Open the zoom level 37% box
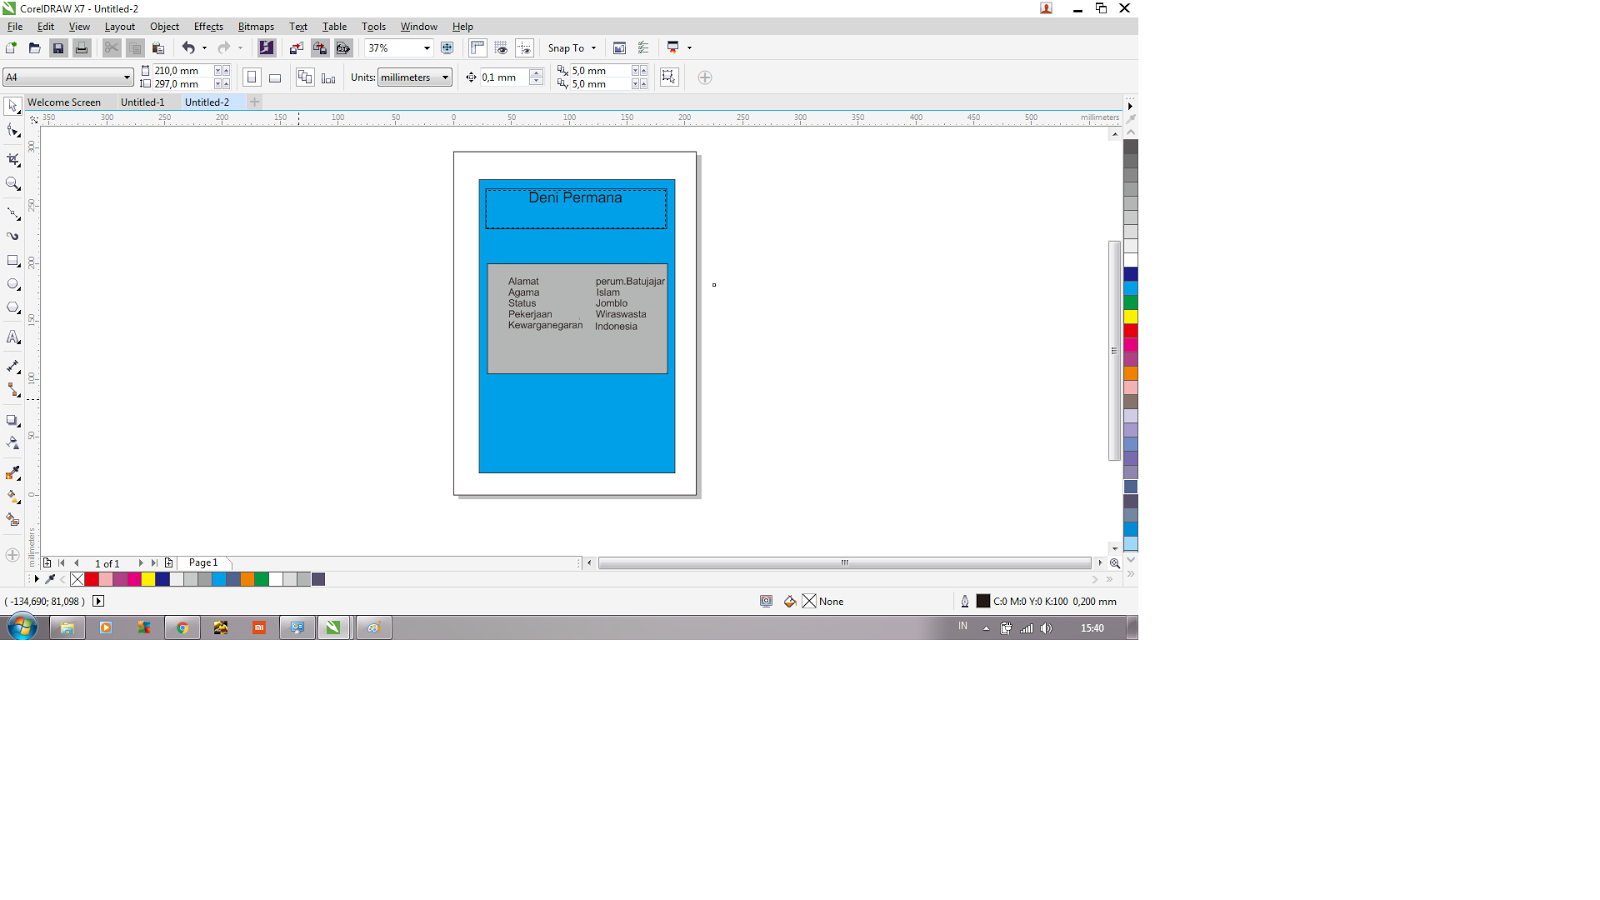The width and height of the screenshot is (1600, 900). point(395,47)
